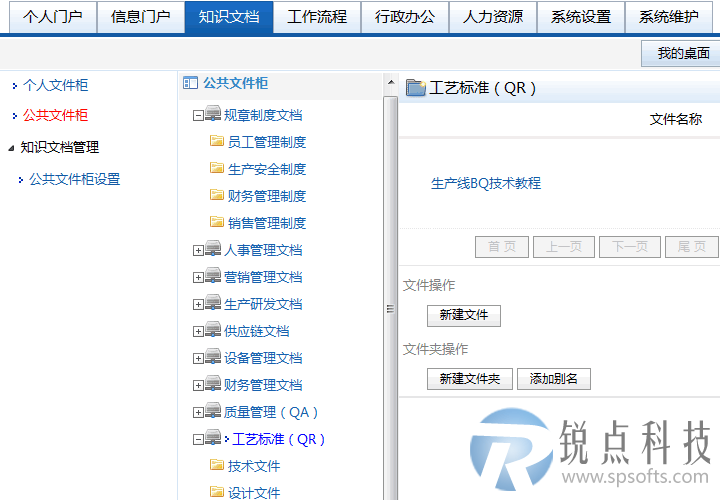Click the folder icon beside 员工管理制度
Image resolution: width=720 pixels, height=500 pixels.
coord(217,141)
